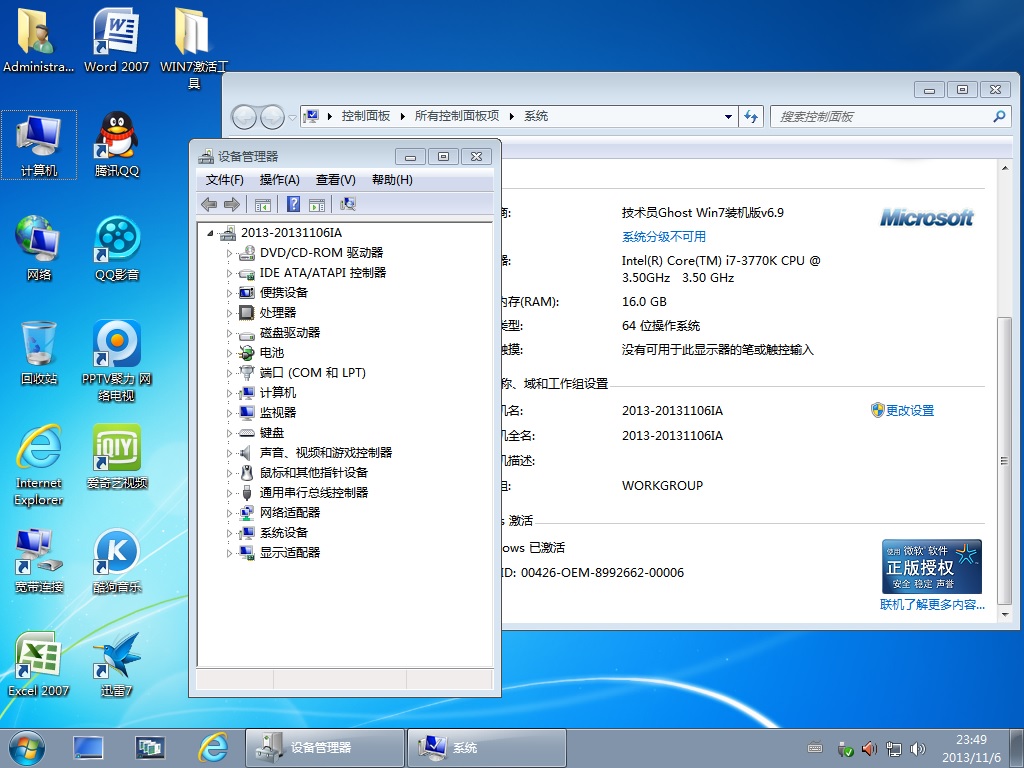The height and width of the screenshot is (768, 1024).
Task: Open the WIN7激活工具 folder icon
Action: point(194,47)
